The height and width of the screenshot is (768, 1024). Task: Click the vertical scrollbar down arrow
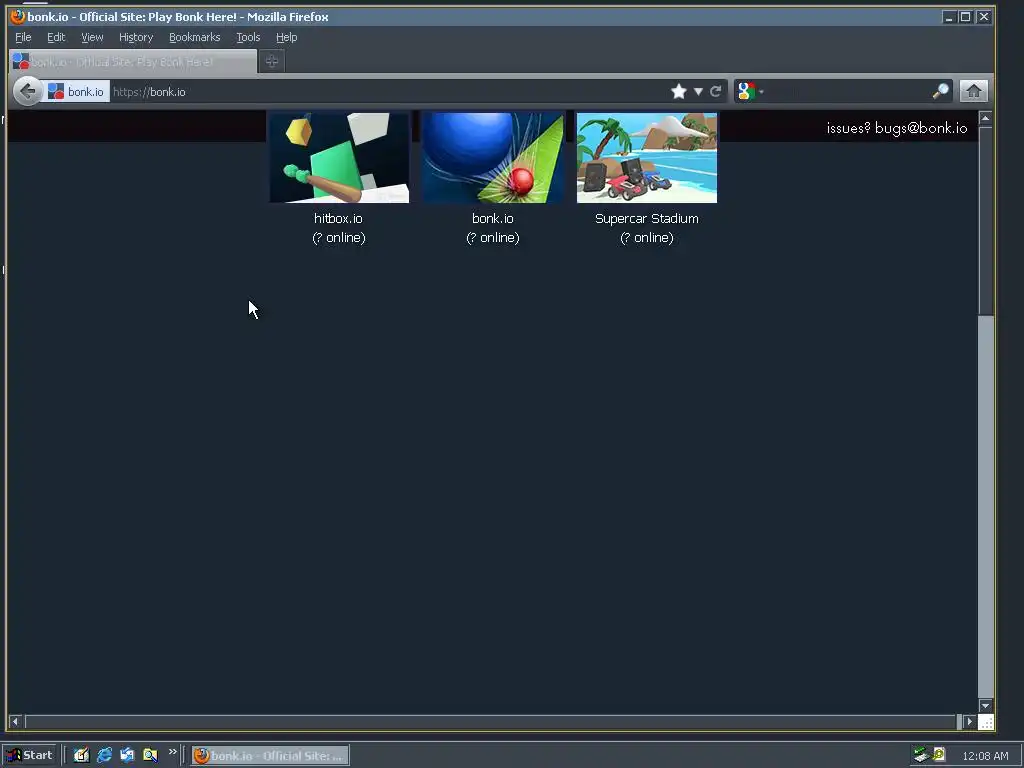pos(985,706)
